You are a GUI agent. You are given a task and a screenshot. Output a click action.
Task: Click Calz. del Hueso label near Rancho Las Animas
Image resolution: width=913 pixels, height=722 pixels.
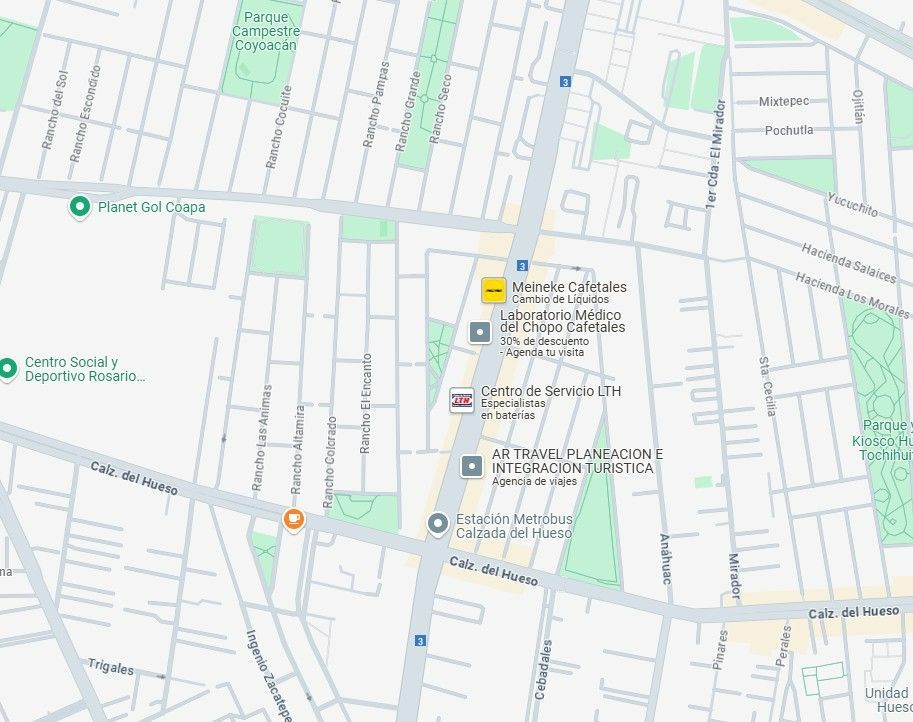coord(134,479)
